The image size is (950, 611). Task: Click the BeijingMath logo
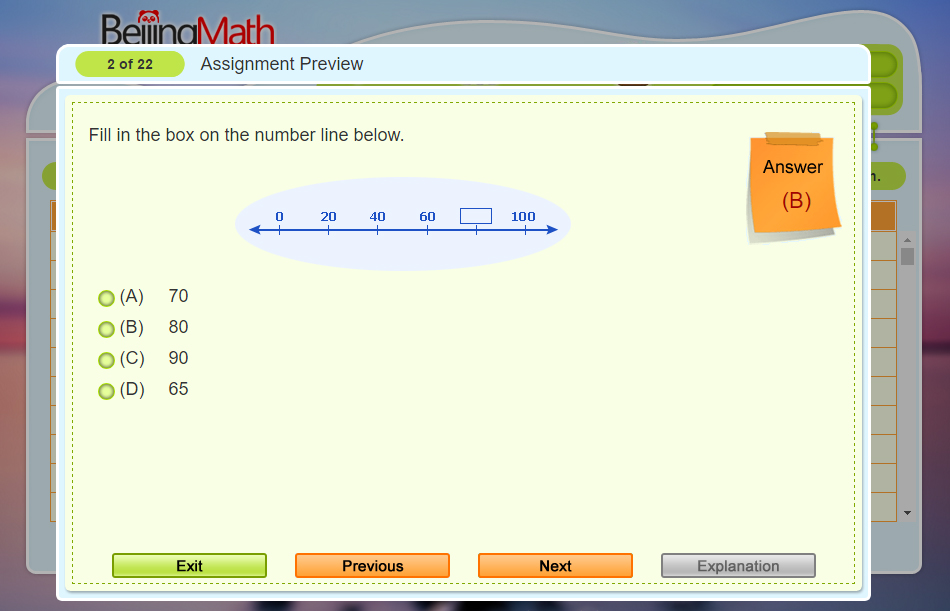tap(188, 28)
